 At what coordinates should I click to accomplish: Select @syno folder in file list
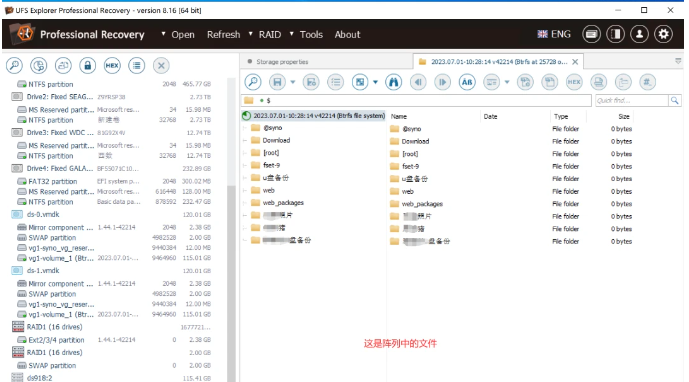coord(411,129)
